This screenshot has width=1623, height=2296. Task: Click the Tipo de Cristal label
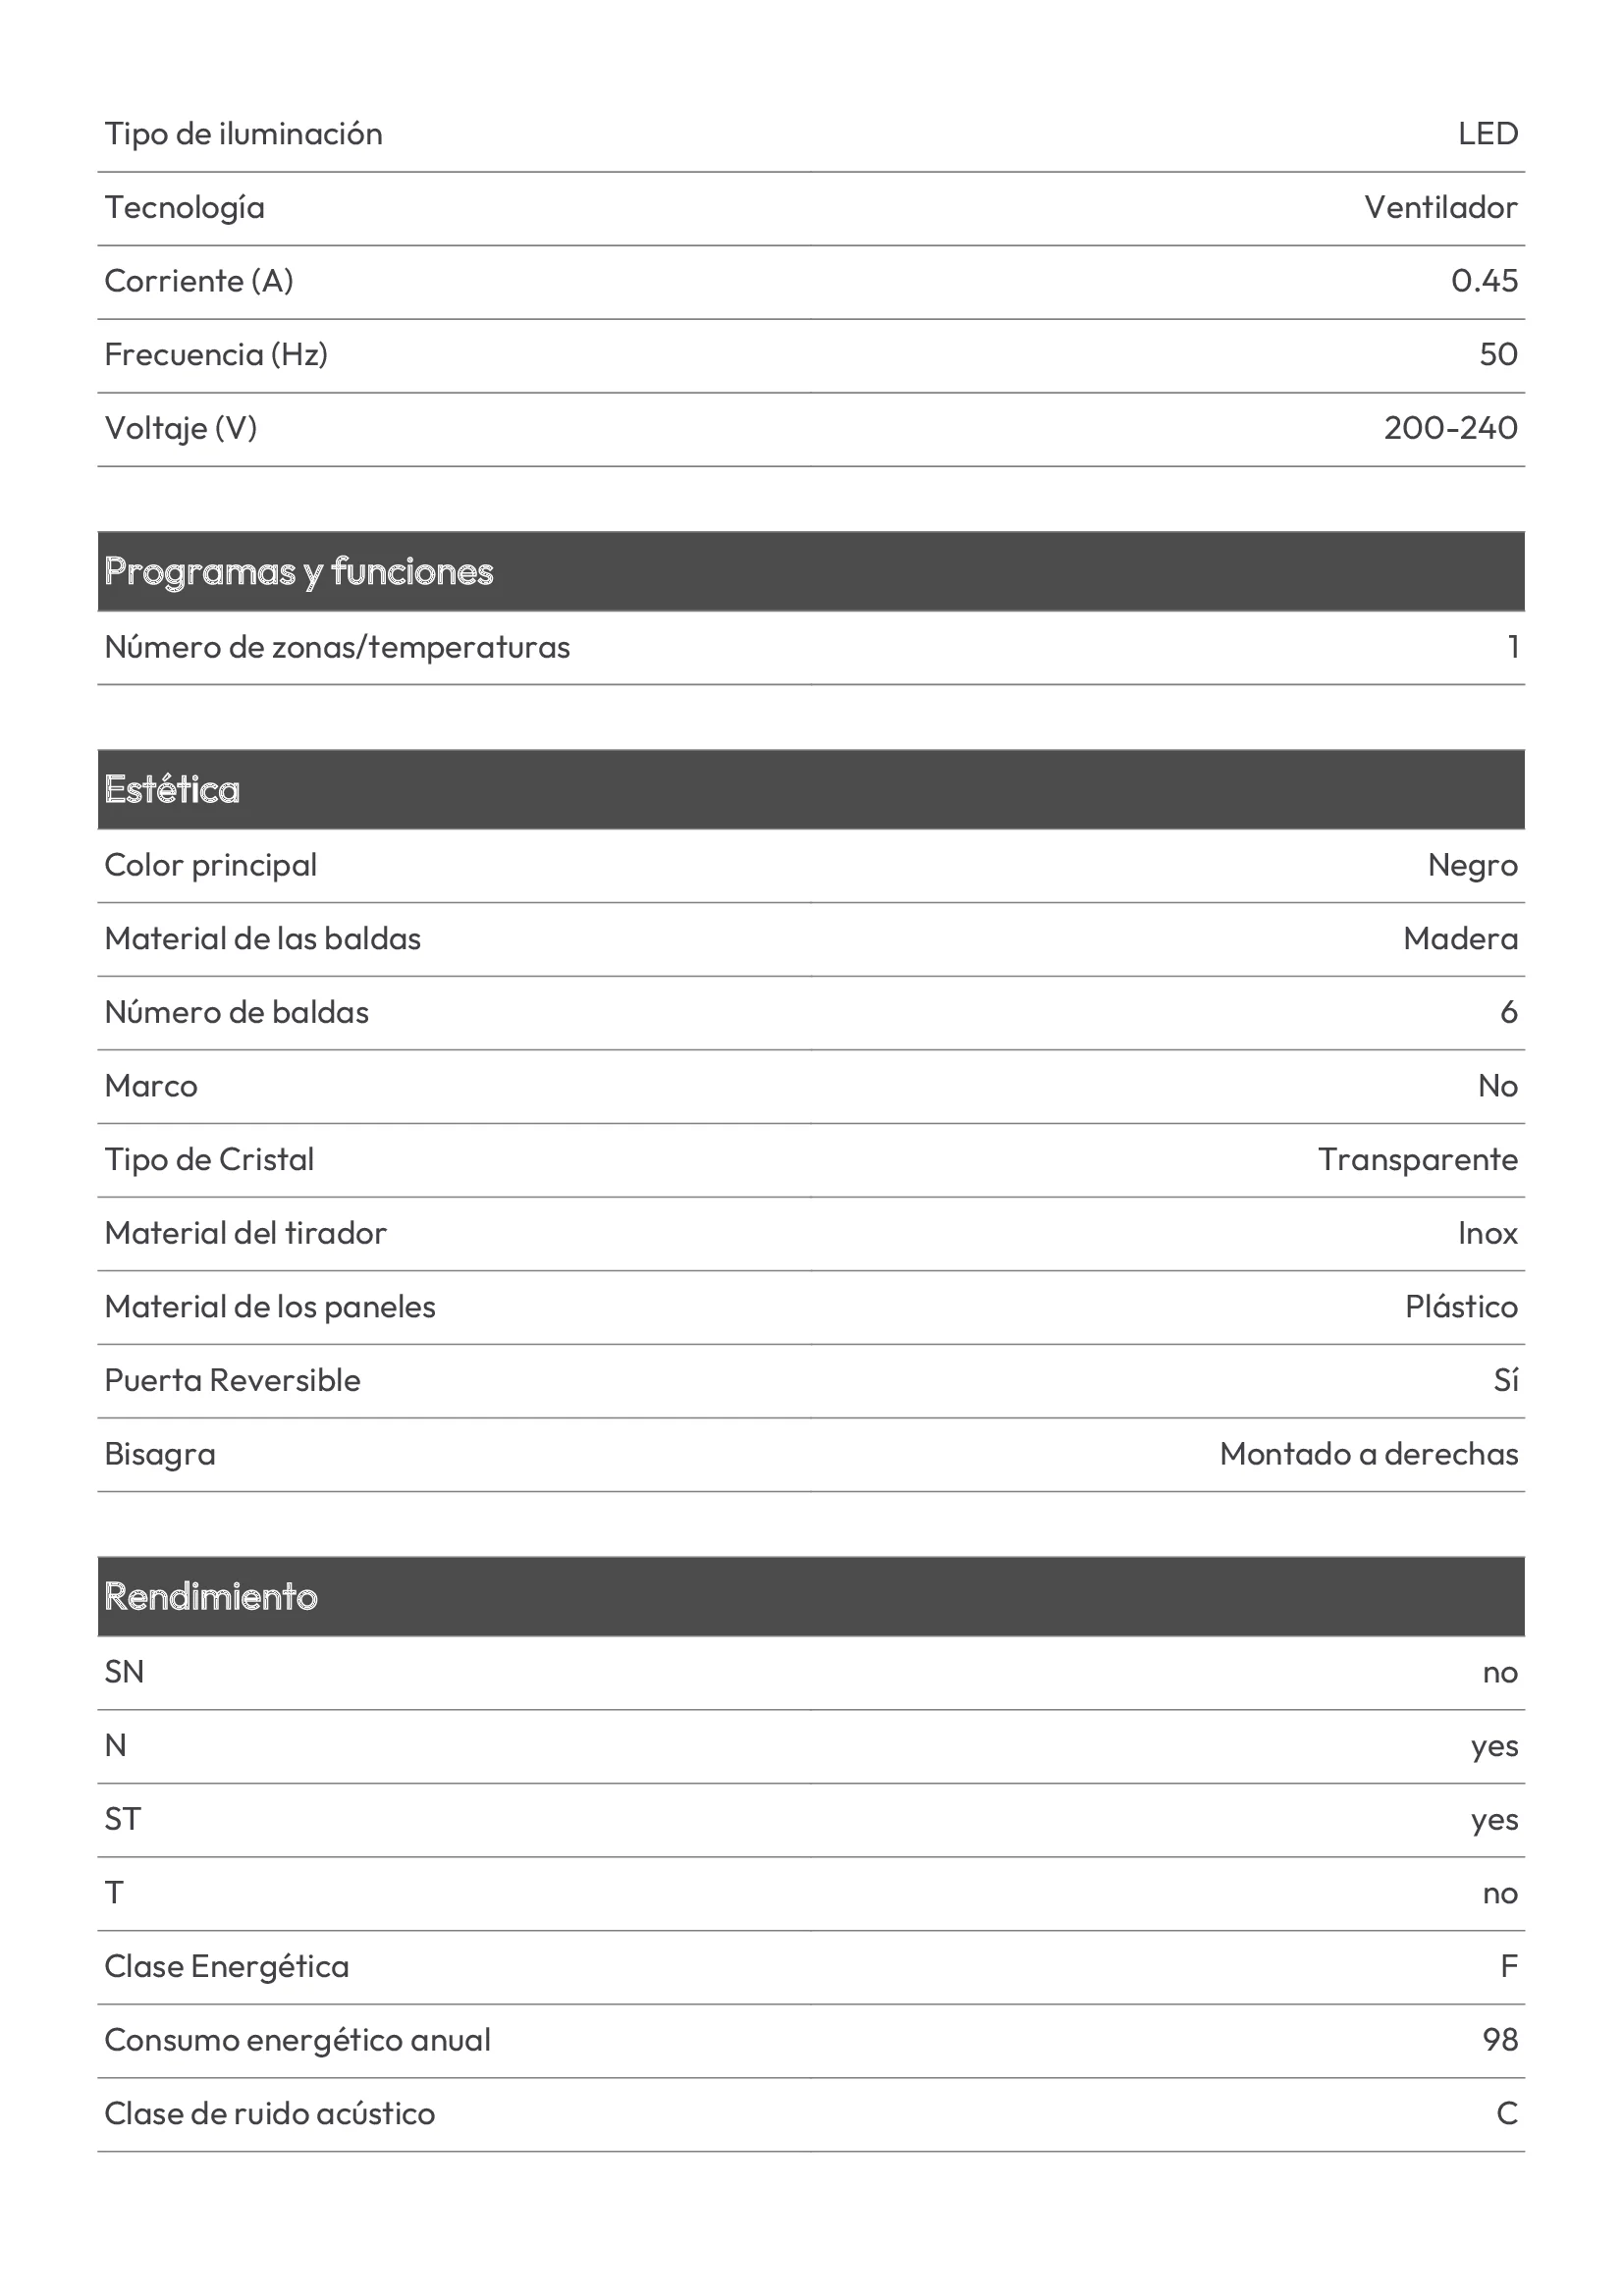(x=209, y=1160)
